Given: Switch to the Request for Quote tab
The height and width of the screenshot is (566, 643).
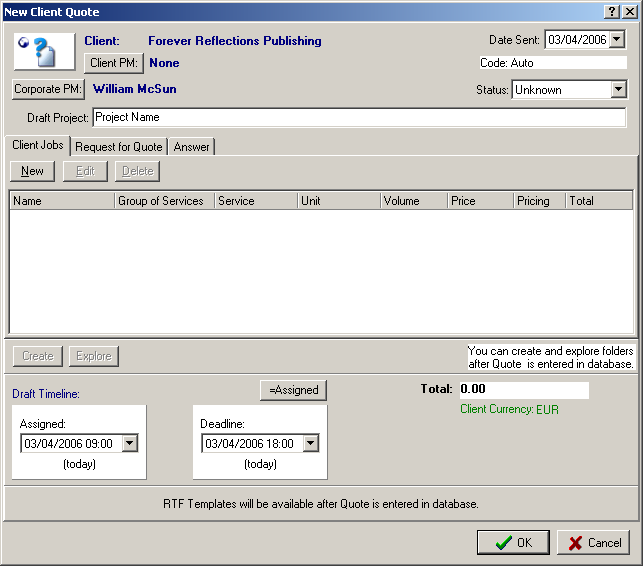Looking at the screenshot, I should coord(118,147).
